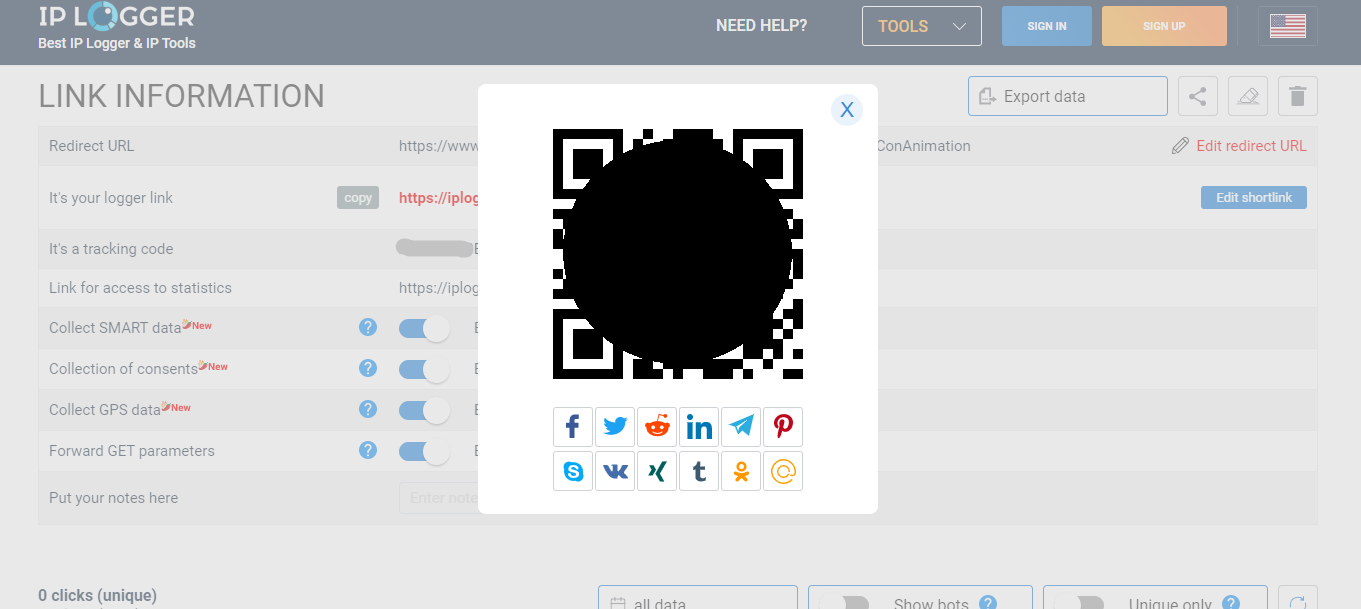Click the pencil icon for Edit redirect URL
This screenshot has height=609, width=1361.
(x=1181, y=146)
